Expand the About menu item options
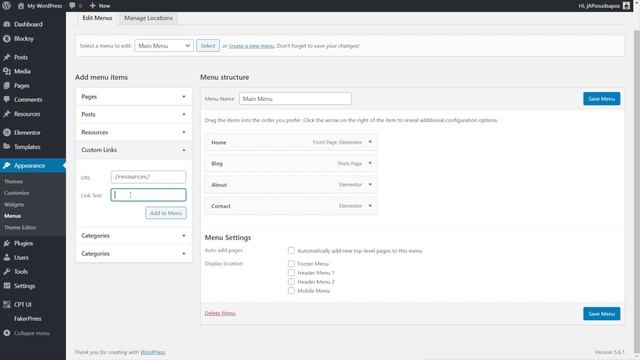This screenshot has height=360, width=640. [x=370, y=184]
